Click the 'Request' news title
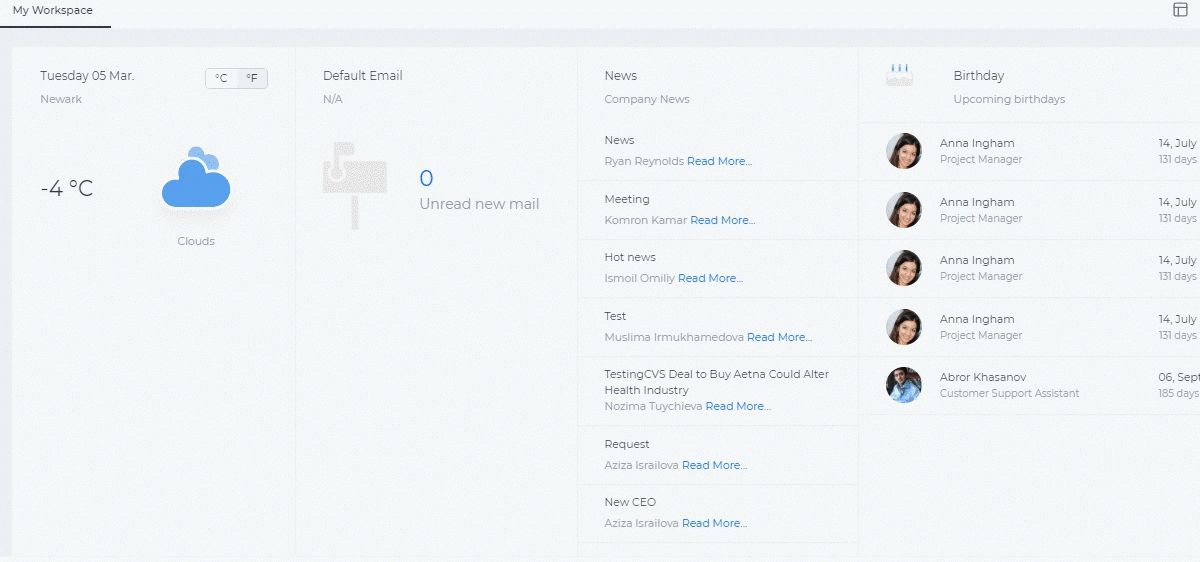 [x=627, y=444]
